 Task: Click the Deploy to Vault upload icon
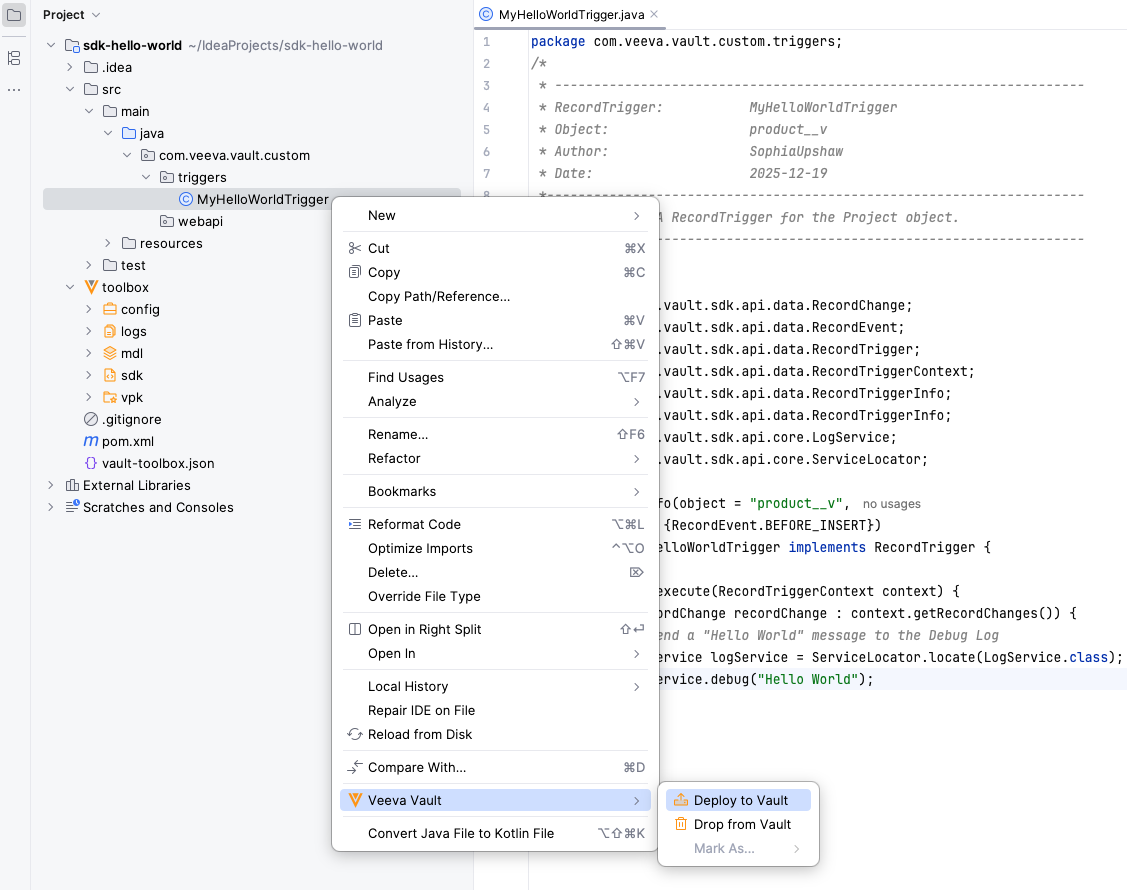681,800
